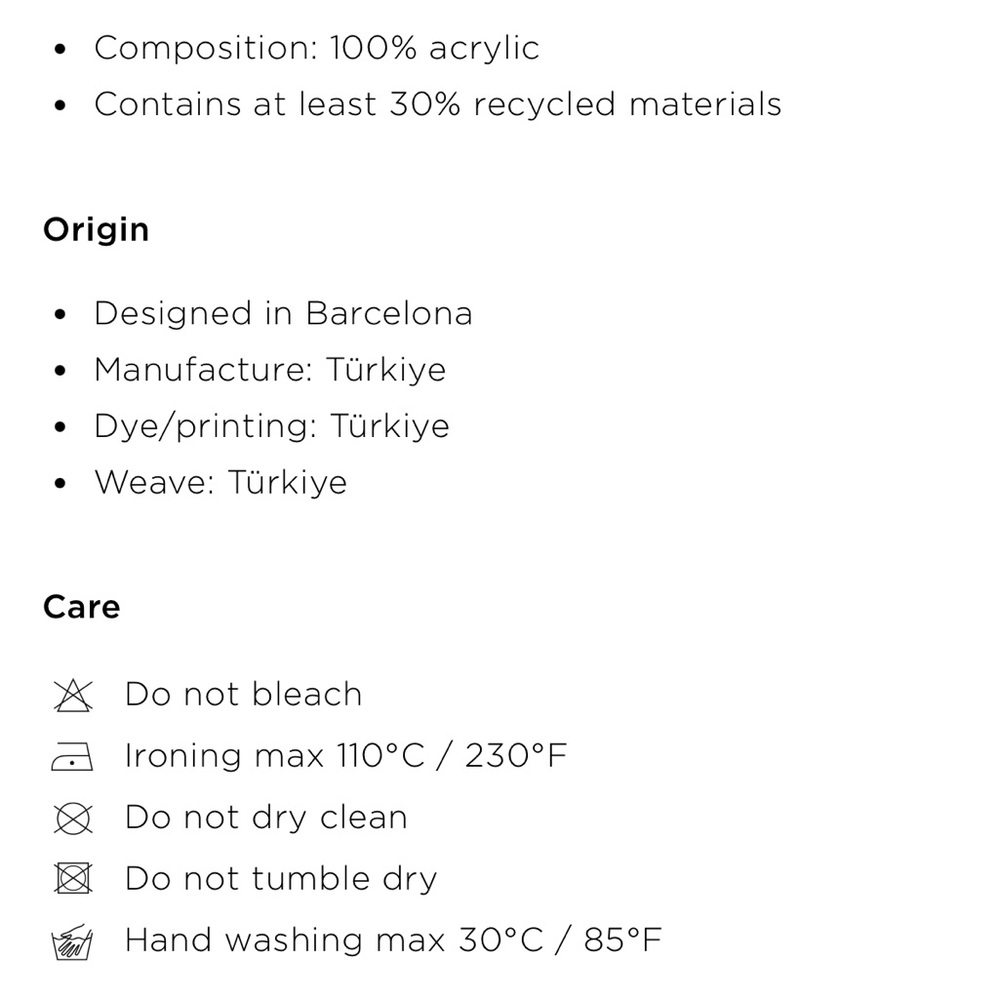1000x1000 pixels.
Task: Click 'Ironing max 110°C / 230°F' text
Action: pyautogui.click(x=346, y=756)
